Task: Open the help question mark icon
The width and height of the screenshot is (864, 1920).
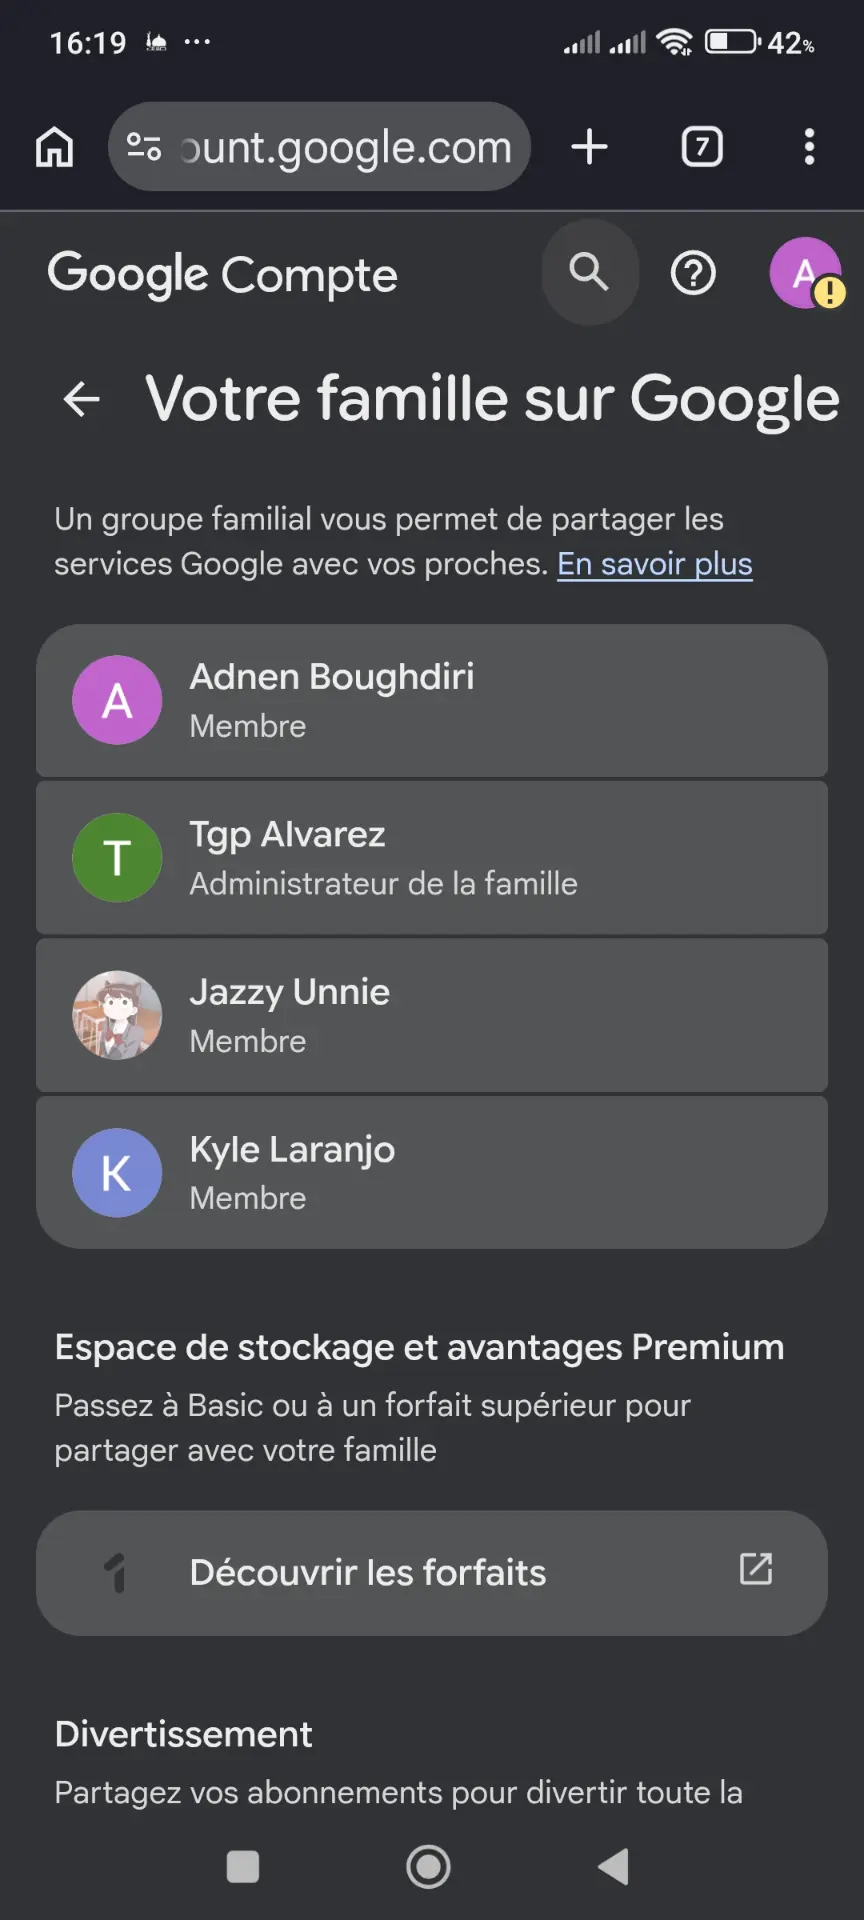Action: (x=693, y=273)
